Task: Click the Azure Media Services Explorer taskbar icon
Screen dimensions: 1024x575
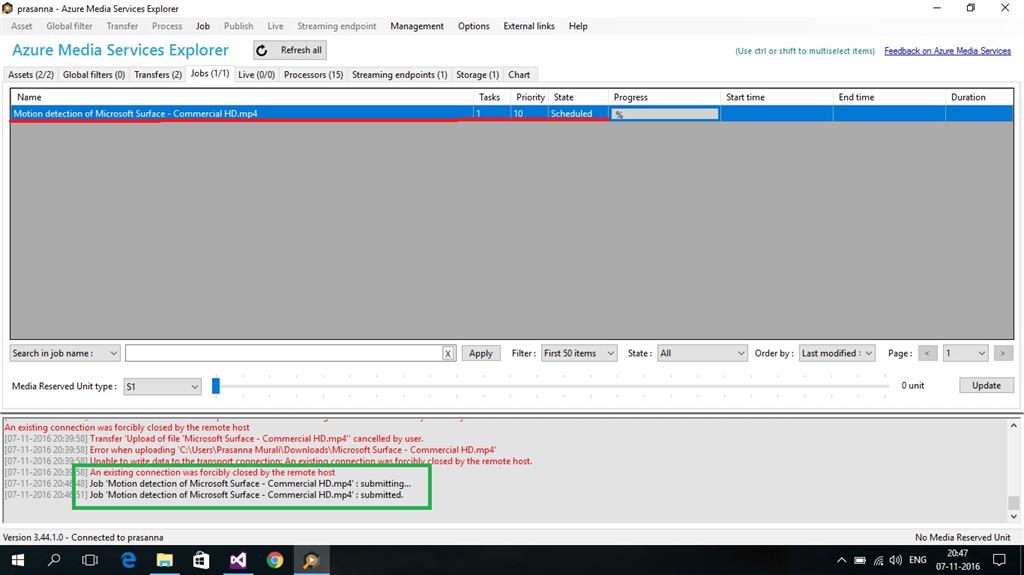Action: (311, 560)
